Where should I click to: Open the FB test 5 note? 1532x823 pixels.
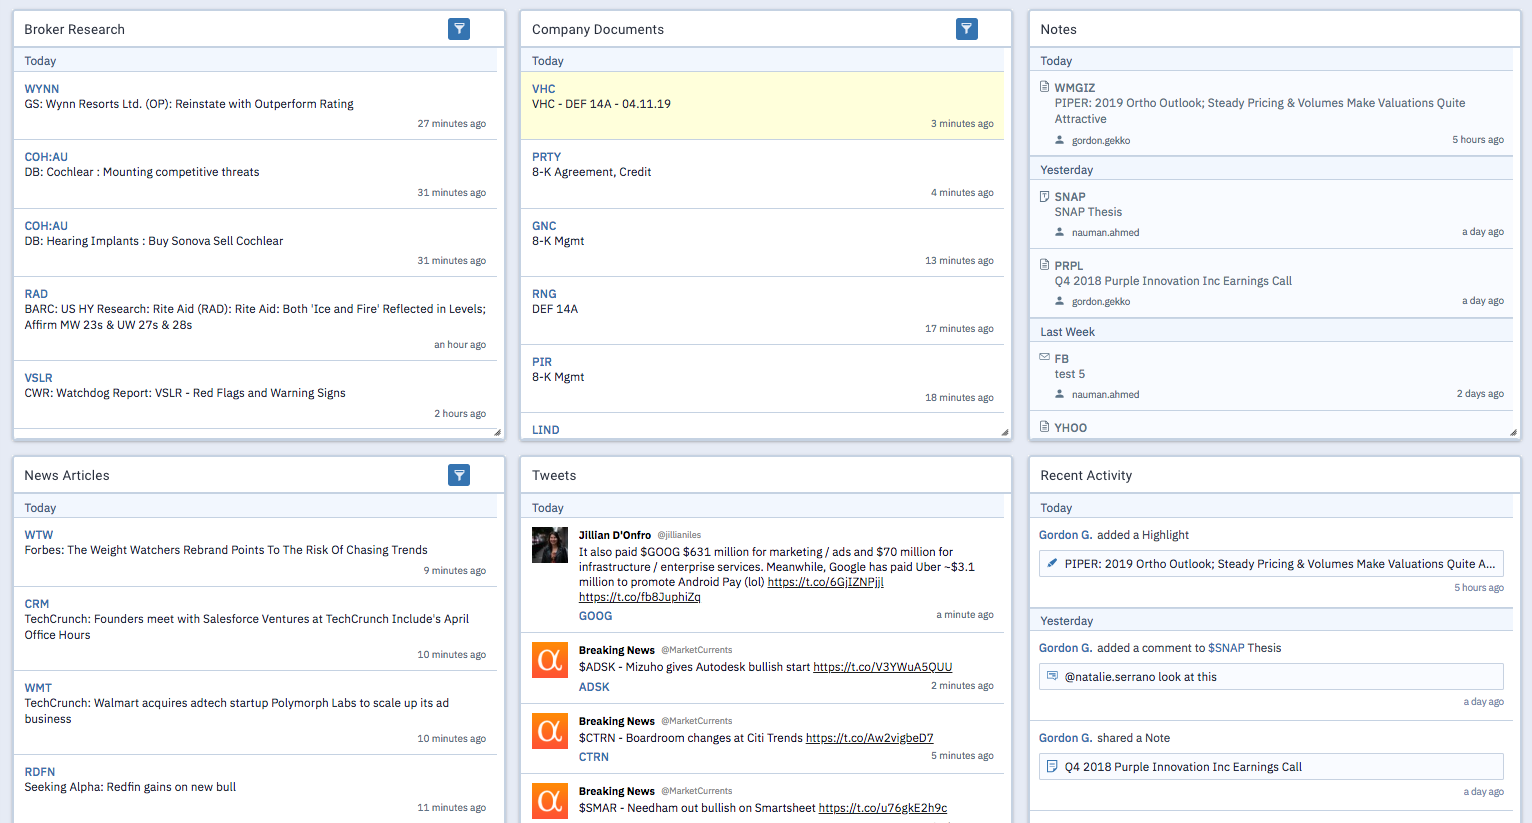point(1070,374)
